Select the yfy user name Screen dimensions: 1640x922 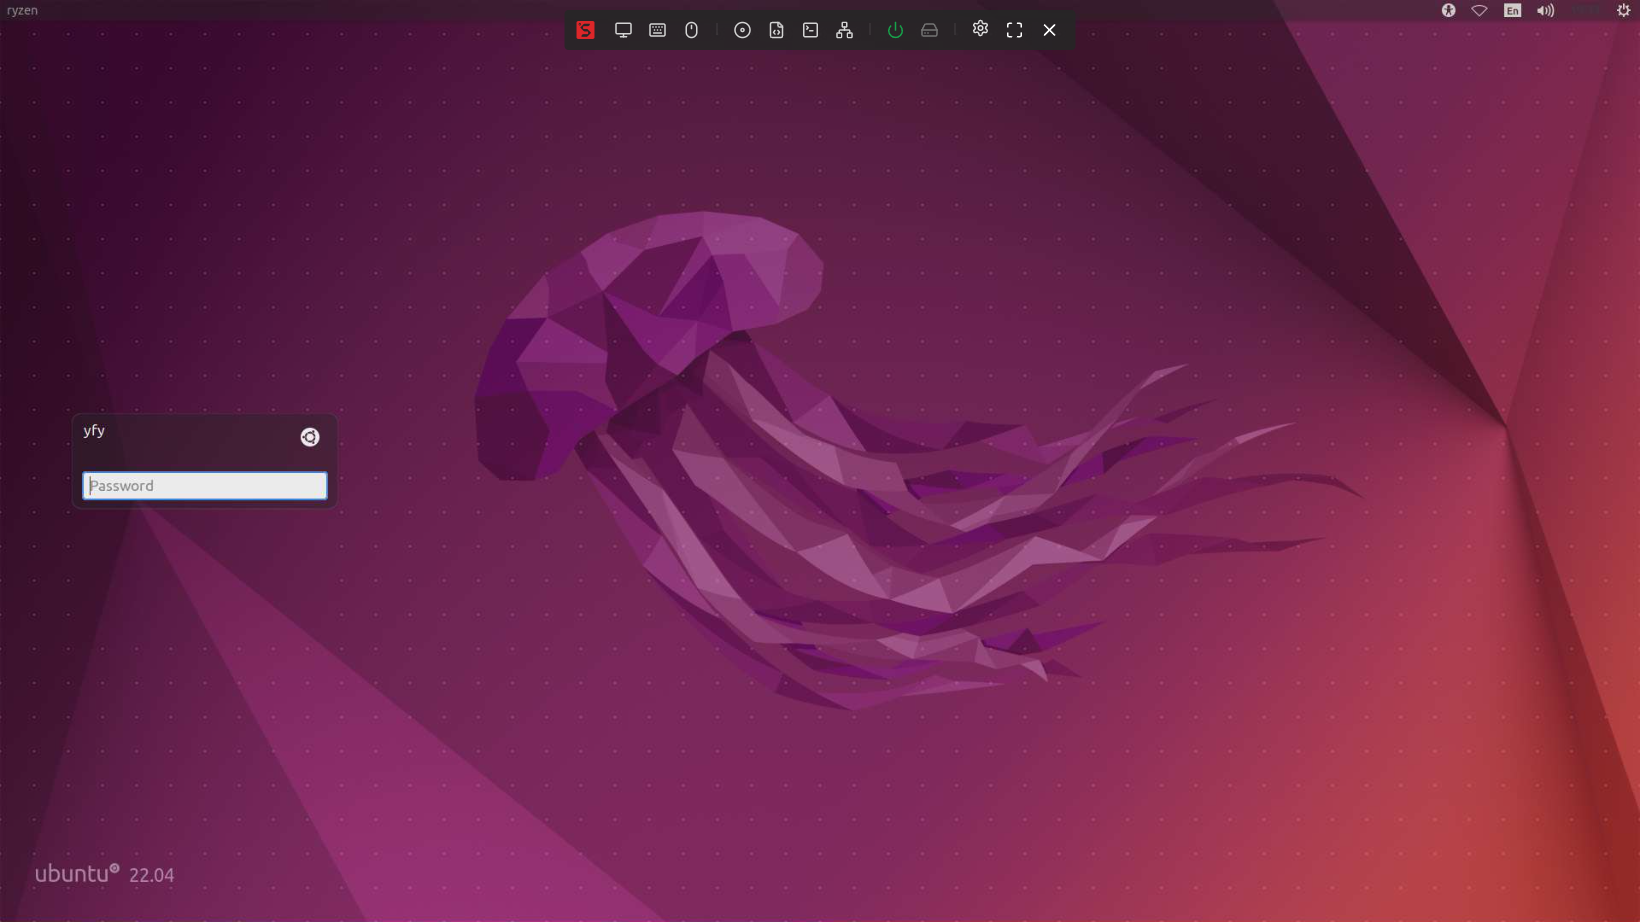click(94, 431)
